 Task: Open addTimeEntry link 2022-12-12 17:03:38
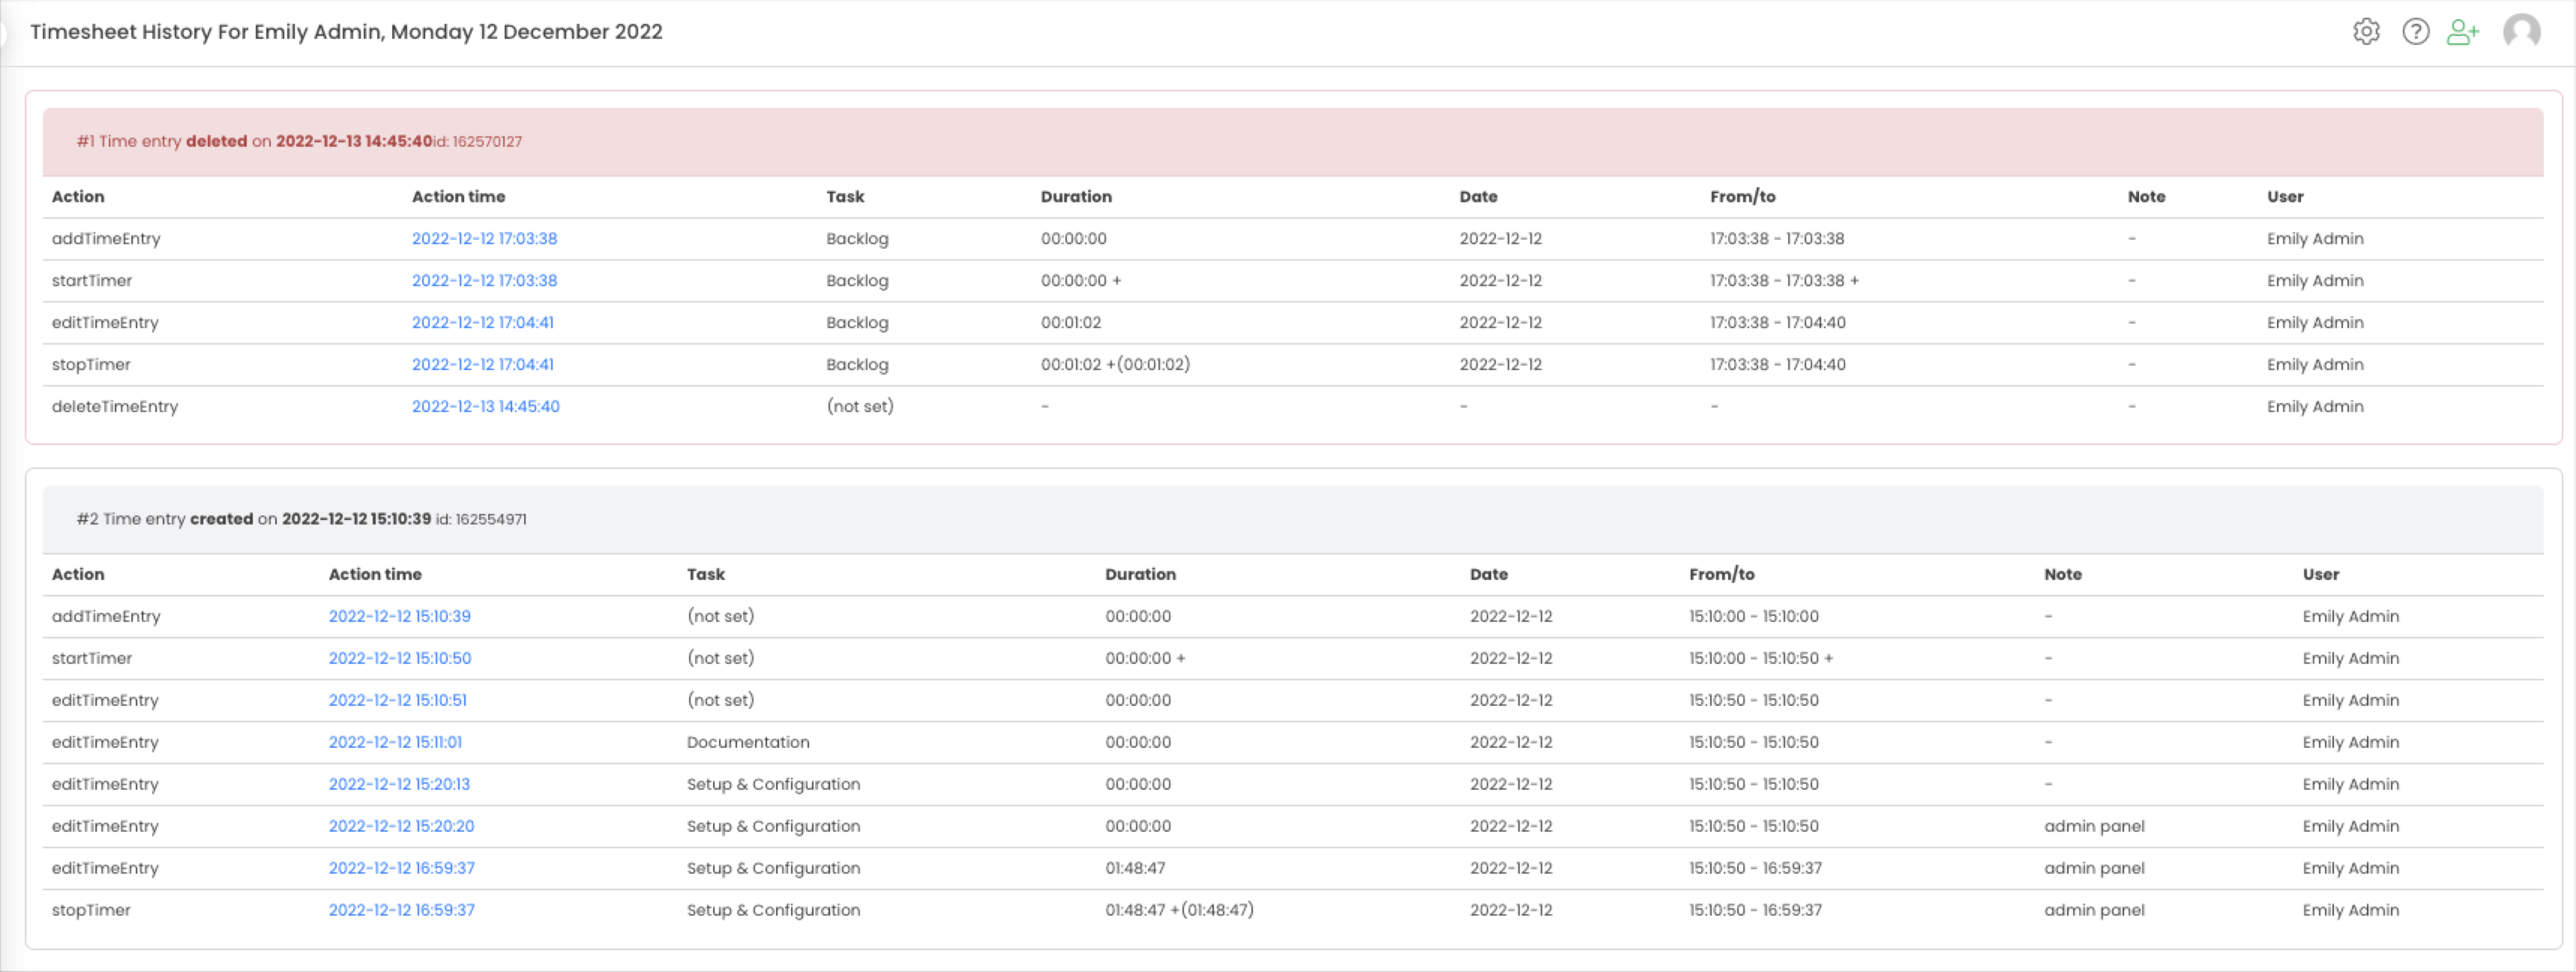point(484,239)
